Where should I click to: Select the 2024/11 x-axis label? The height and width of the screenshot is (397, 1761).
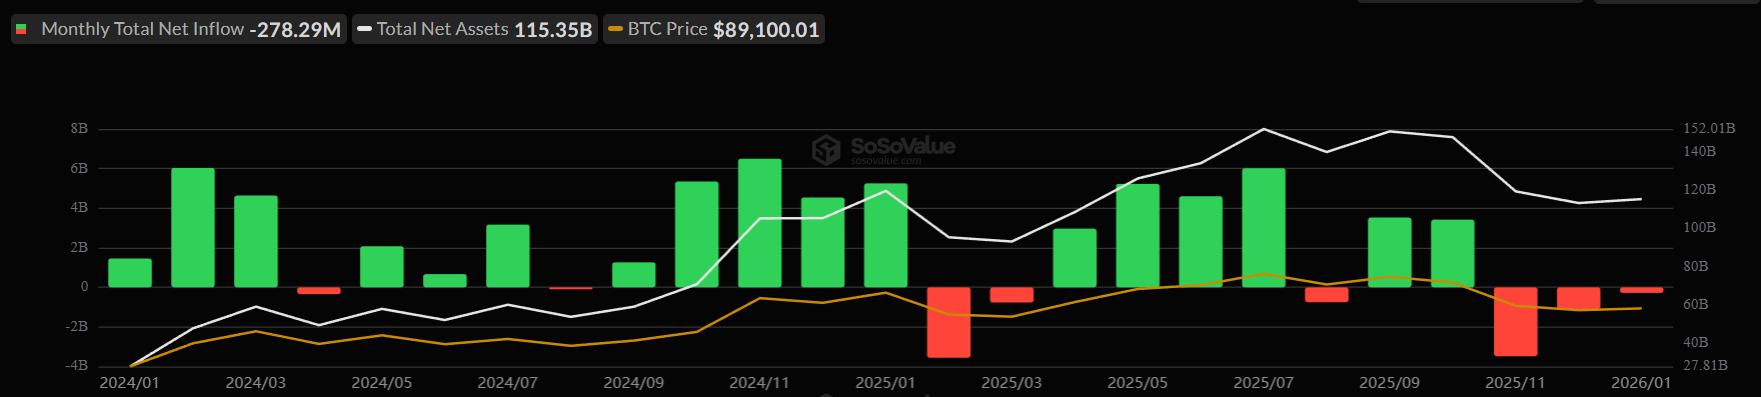pos(760,383)
